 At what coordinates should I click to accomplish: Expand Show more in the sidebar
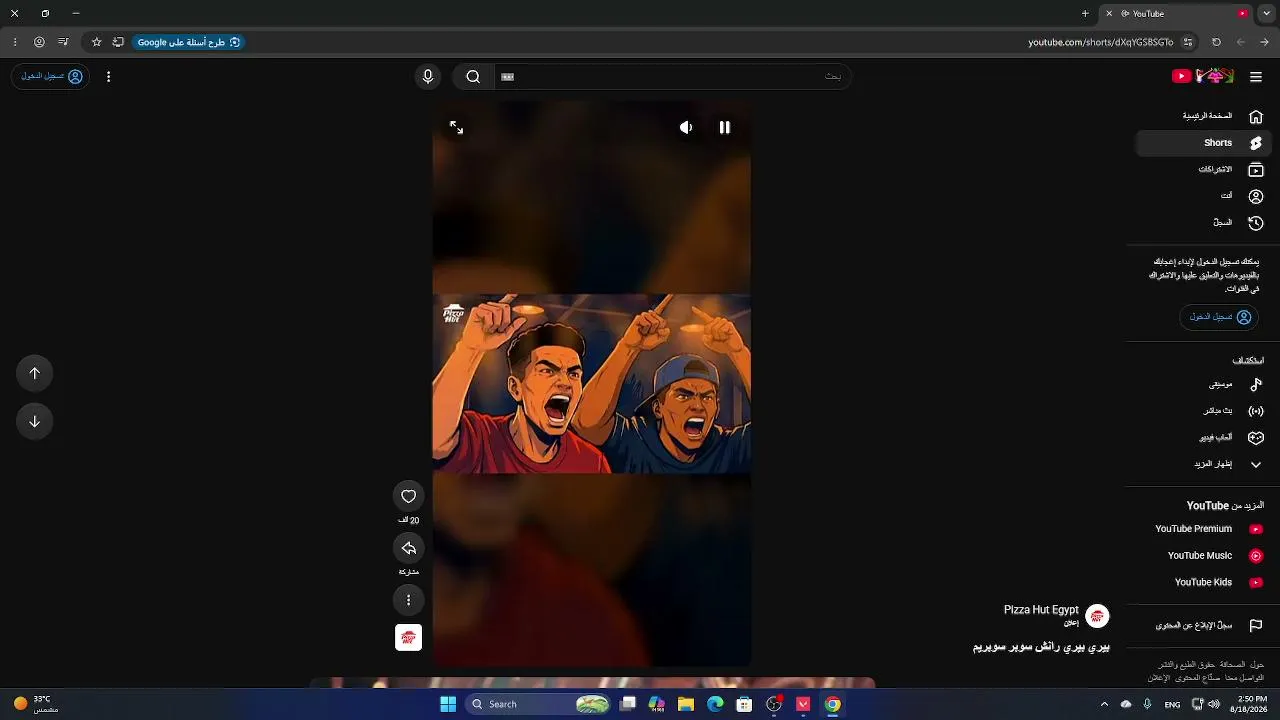coord(1204,464)
